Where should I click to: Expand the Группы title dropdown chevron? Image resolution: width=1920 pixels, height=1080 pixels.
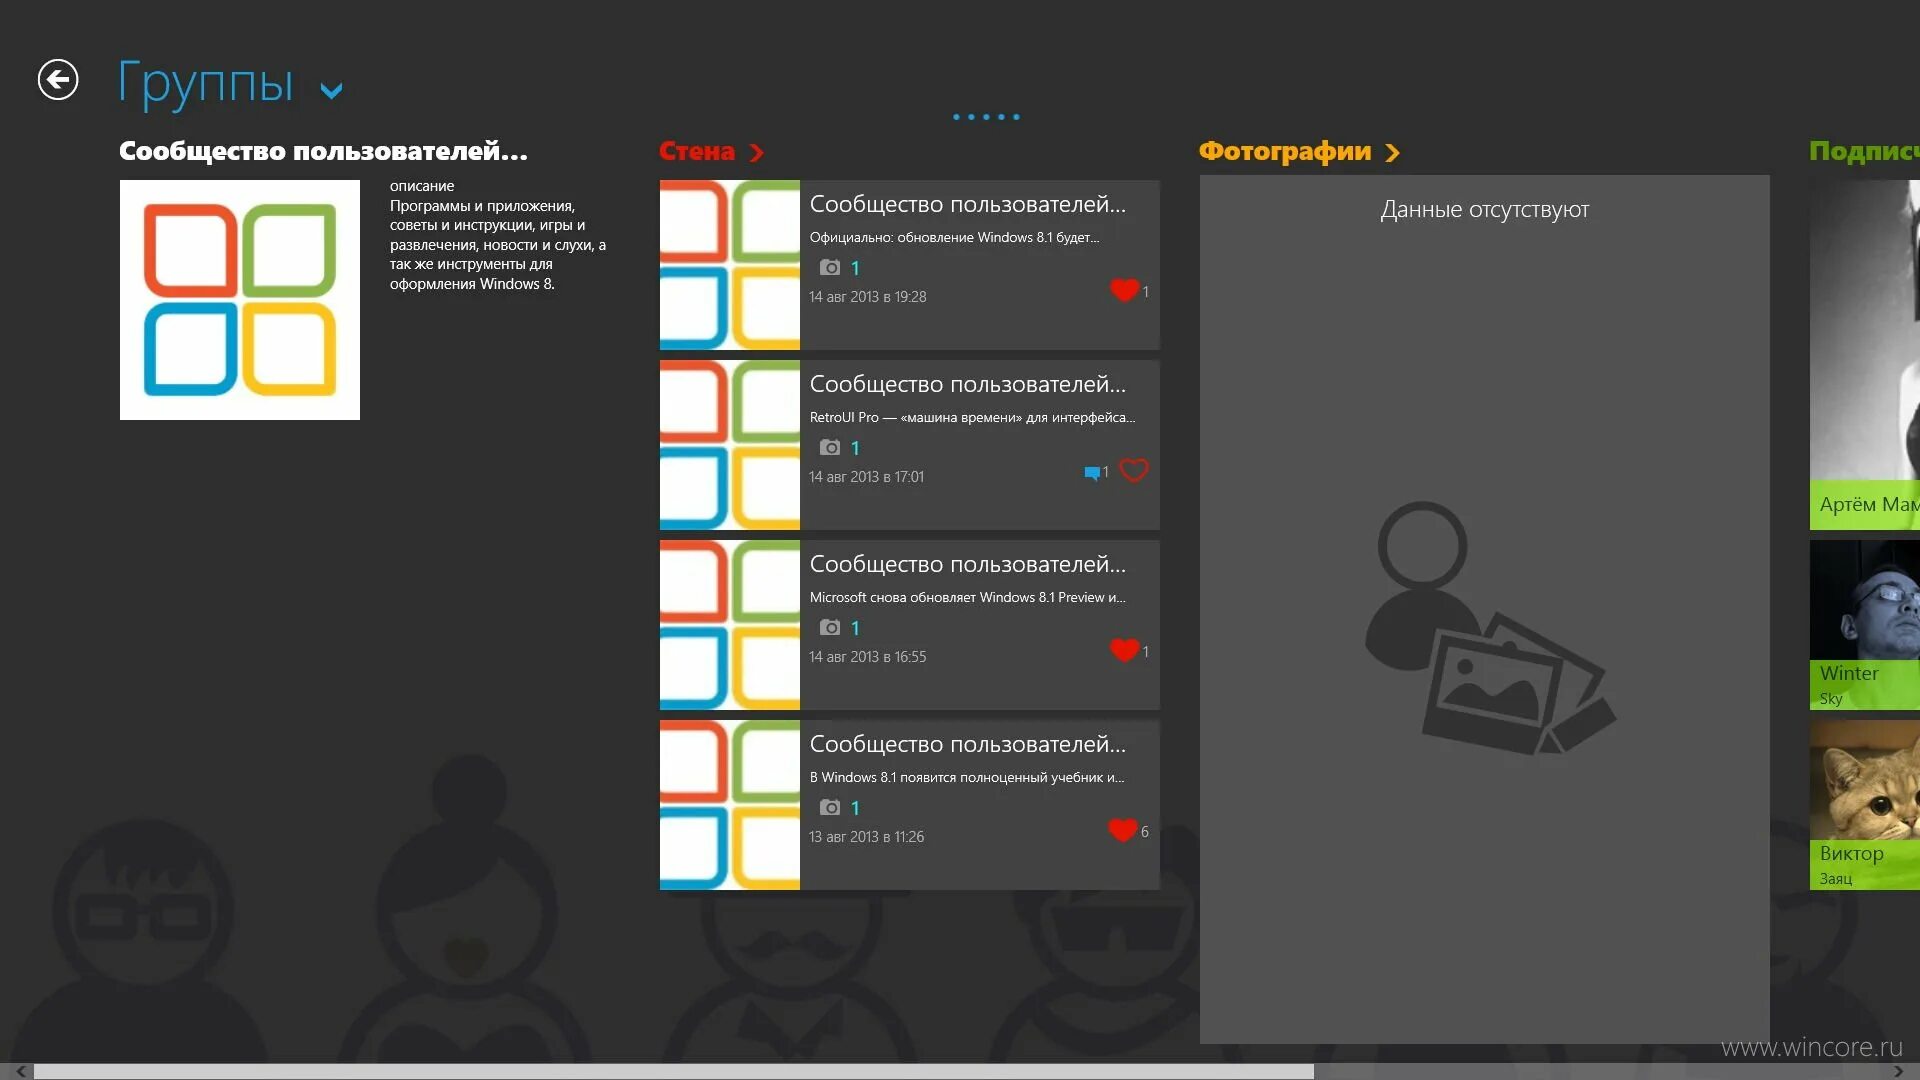(331, 91)
